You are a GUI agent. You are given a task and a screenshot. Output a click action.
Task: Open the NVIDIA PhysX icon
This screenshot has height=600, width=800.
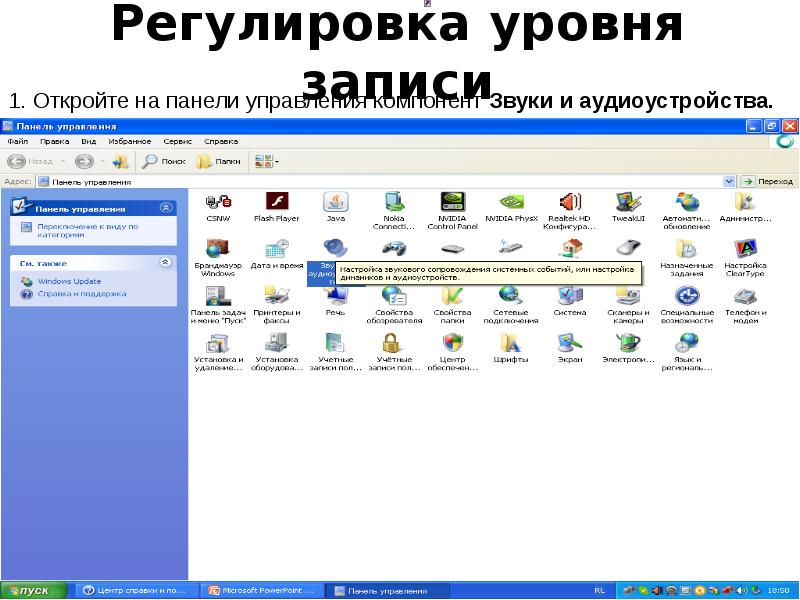click(x=511, y=207)
